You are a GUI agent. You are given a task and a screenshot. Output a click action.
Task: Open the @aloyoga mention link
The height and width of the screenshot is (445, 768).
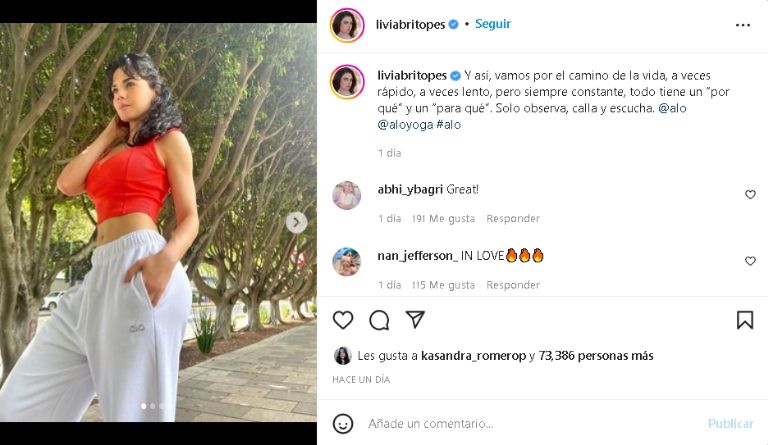pos(405,125)
